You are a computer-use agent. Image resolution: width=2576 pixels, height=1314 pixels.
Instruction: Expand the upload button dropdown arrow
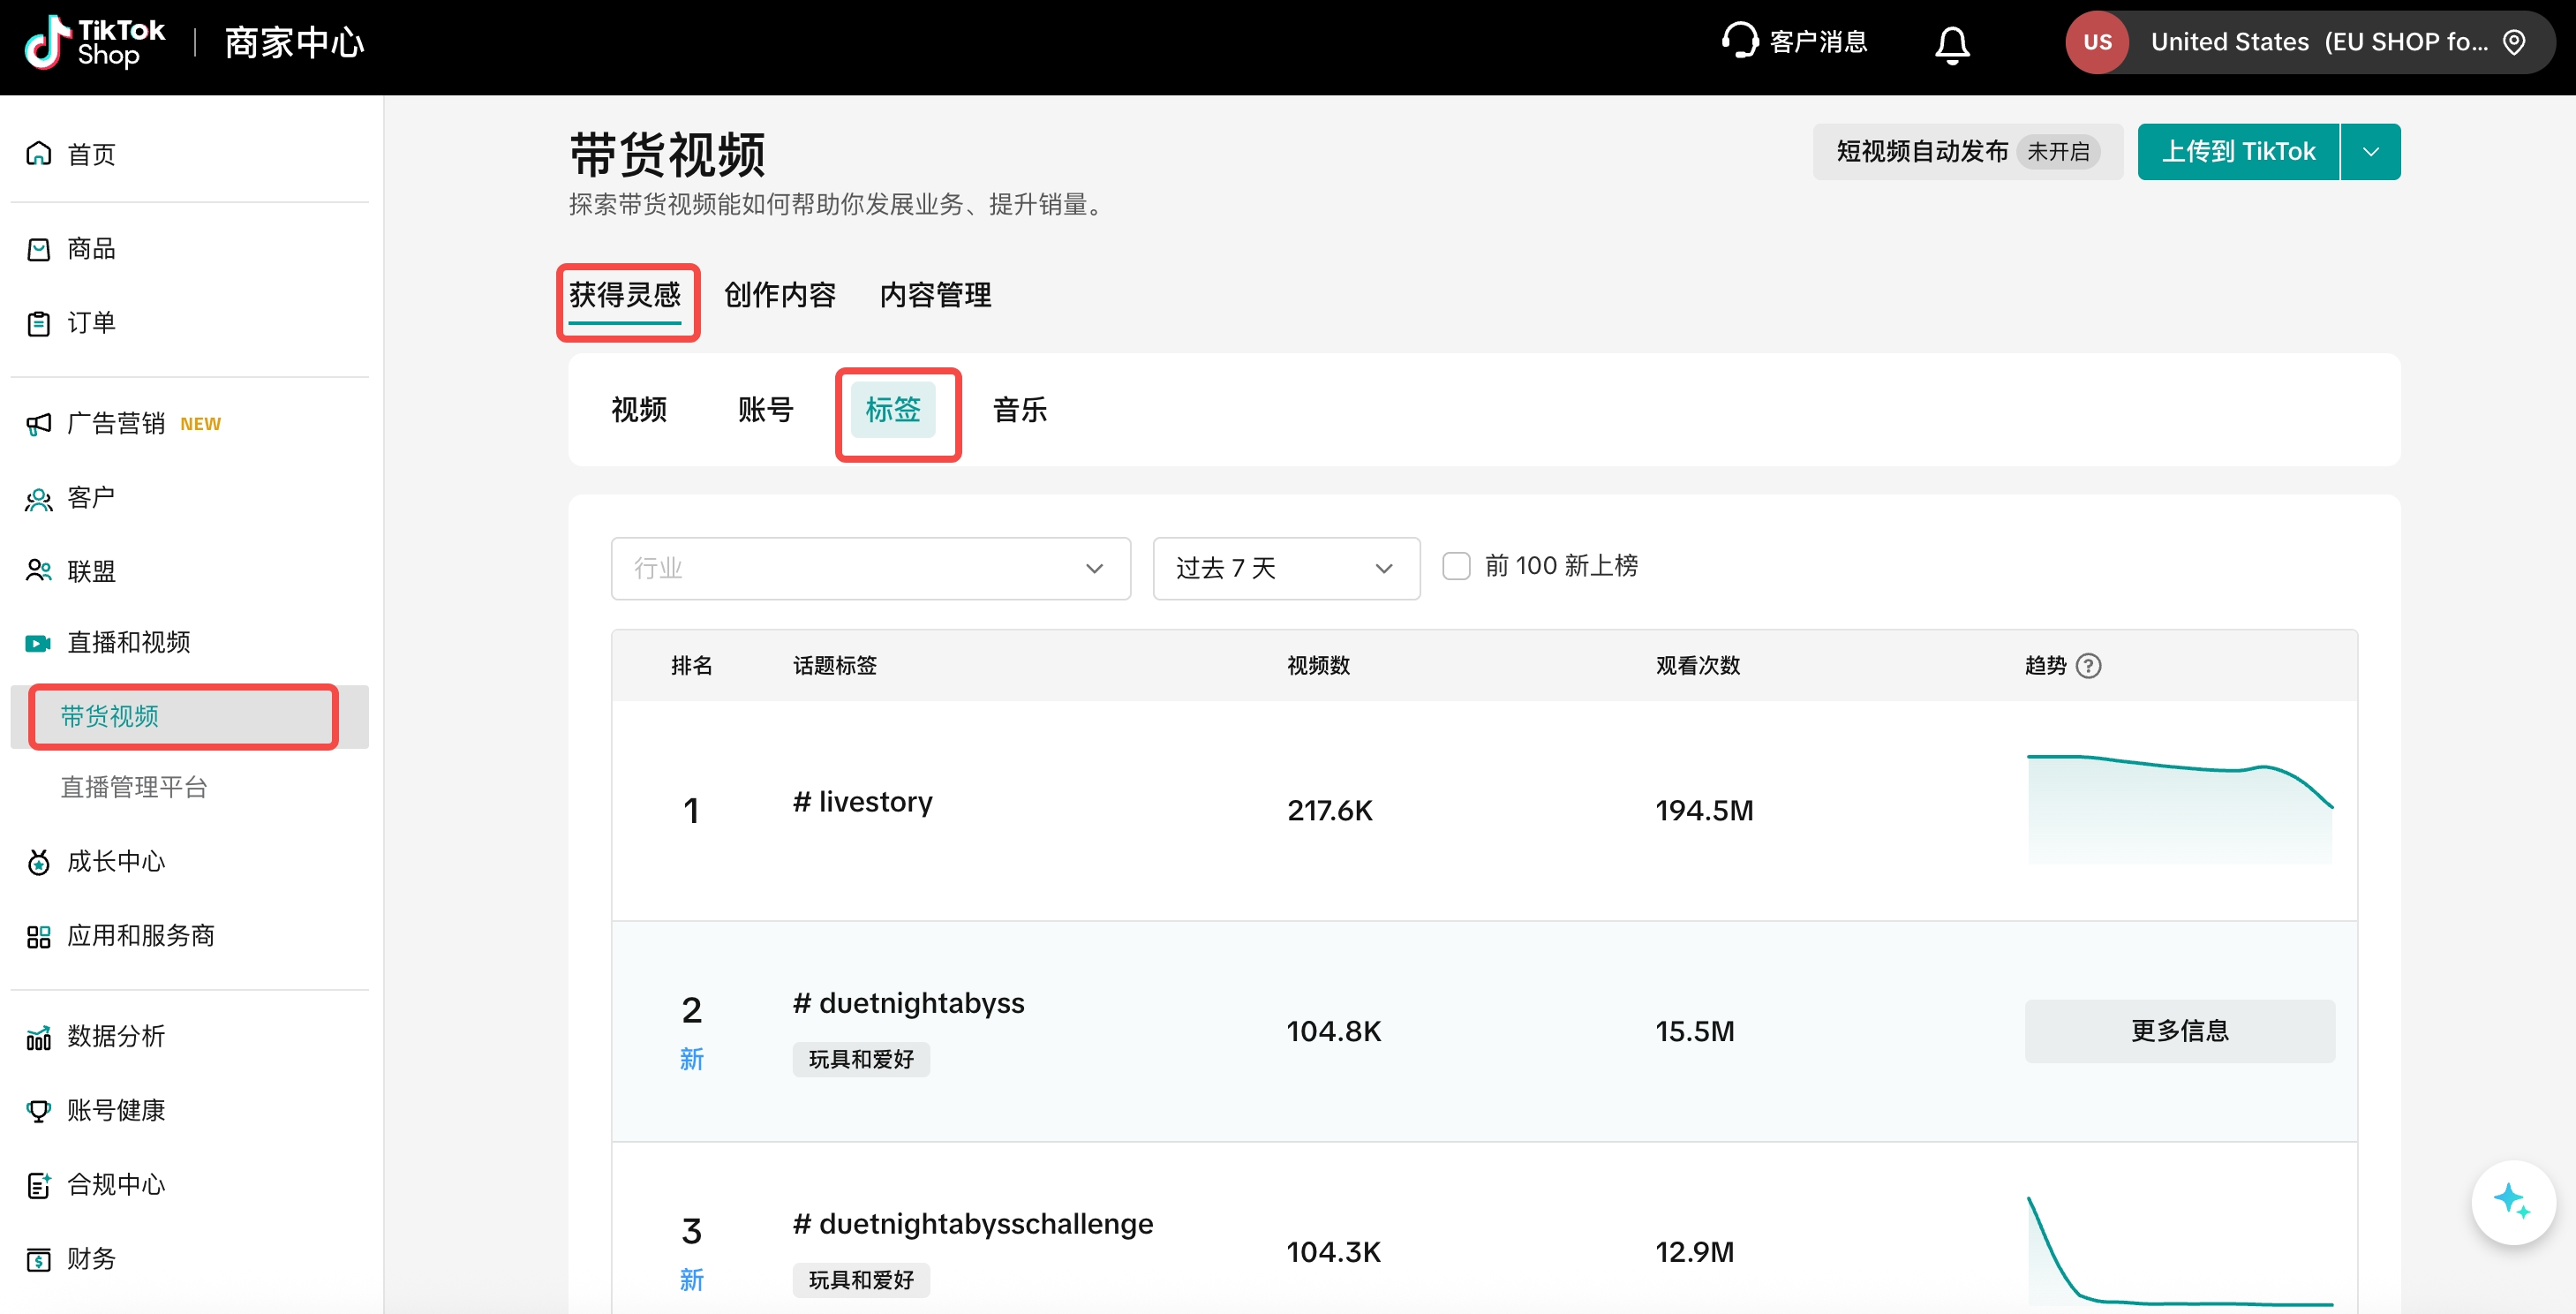click(x=2370, y=152)
